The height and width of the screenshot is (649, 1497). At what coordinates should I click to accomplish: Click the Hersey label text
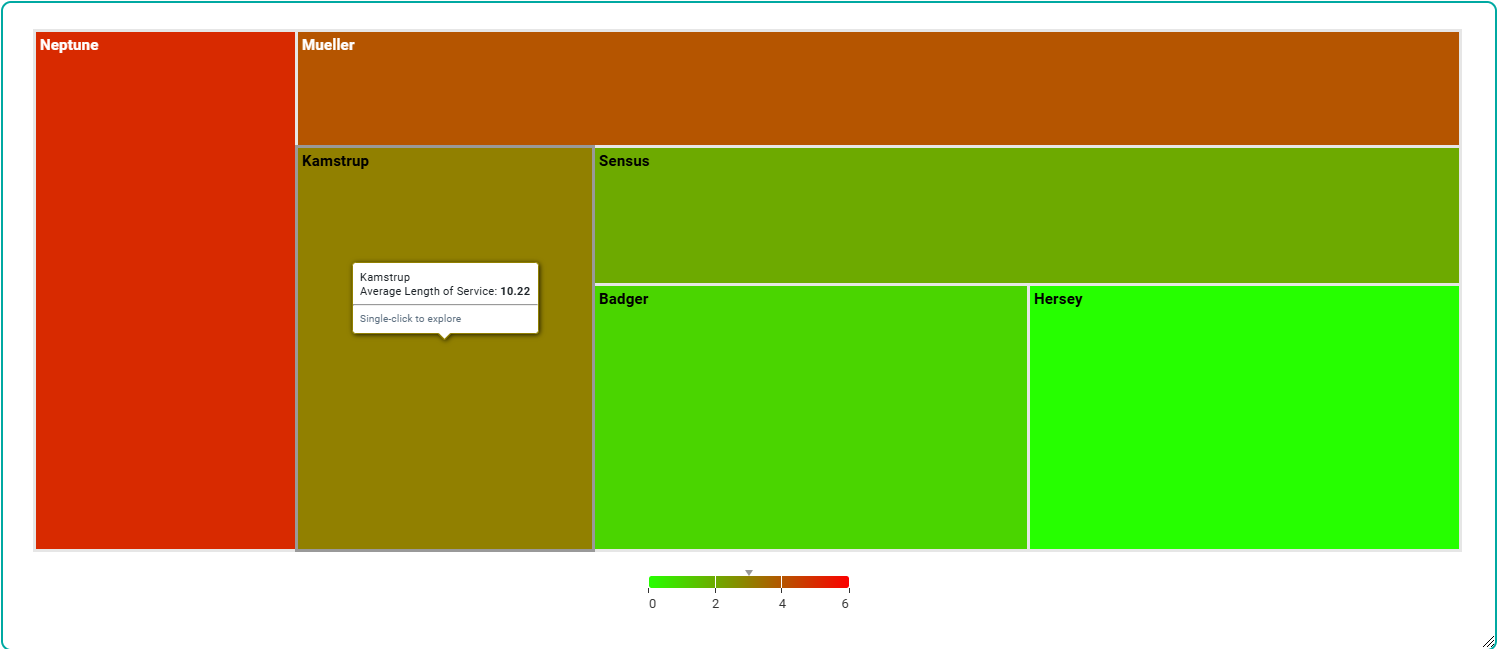1058,299
